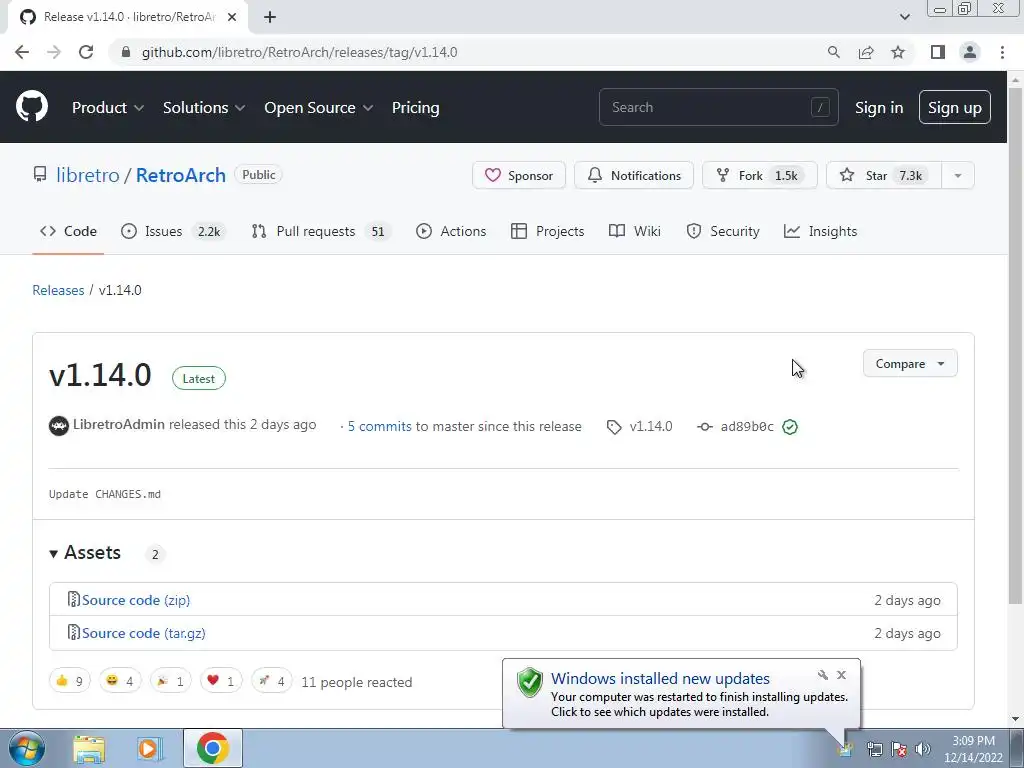Open Windows Explorer from the taskbar
Image resolution: width=1024 pixels, height=768 pixels.
point(89,748)
